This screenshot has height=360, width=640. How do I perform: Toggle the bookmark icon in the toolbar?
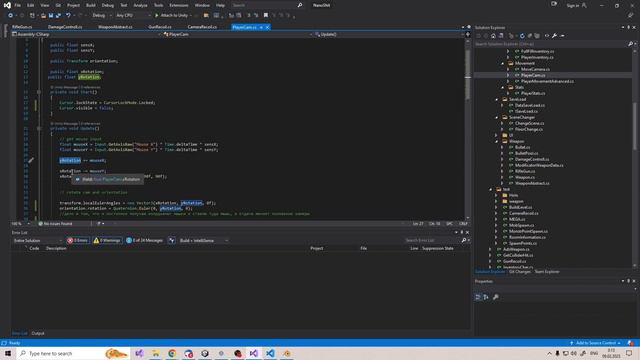tap(266, 16)
